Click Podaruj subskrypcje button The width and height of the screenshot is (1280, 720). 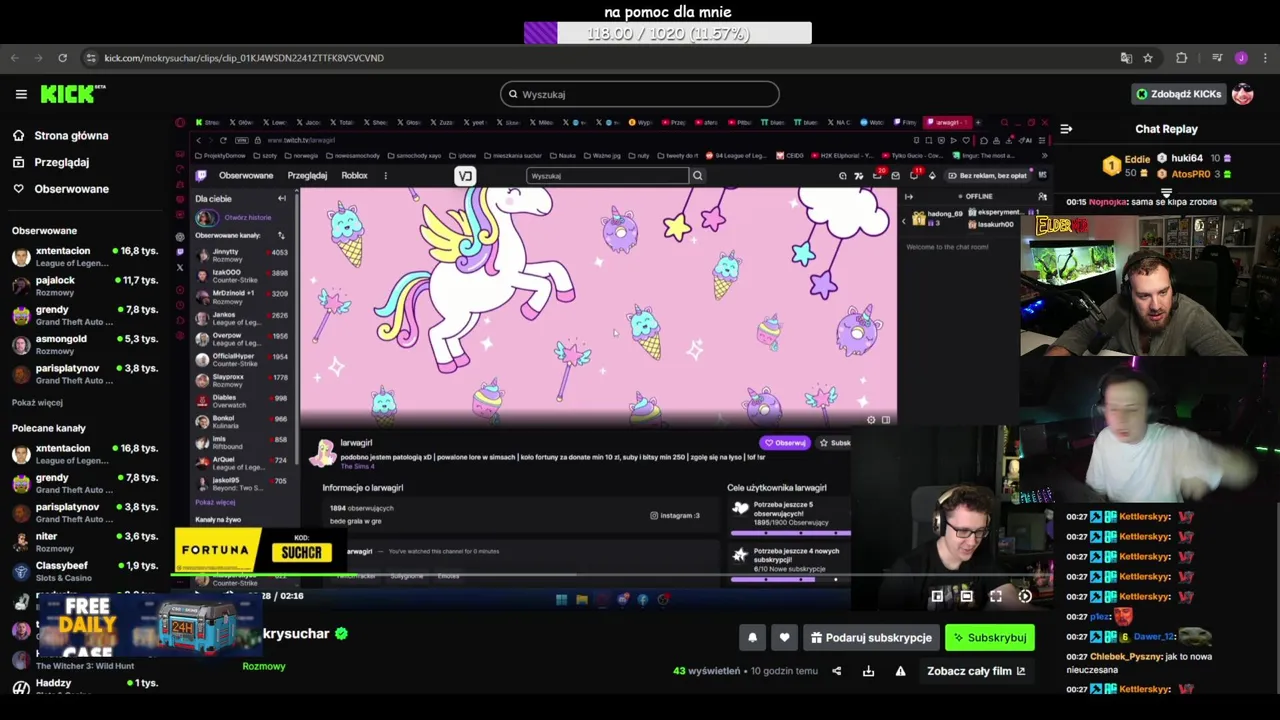coord(870,637)
